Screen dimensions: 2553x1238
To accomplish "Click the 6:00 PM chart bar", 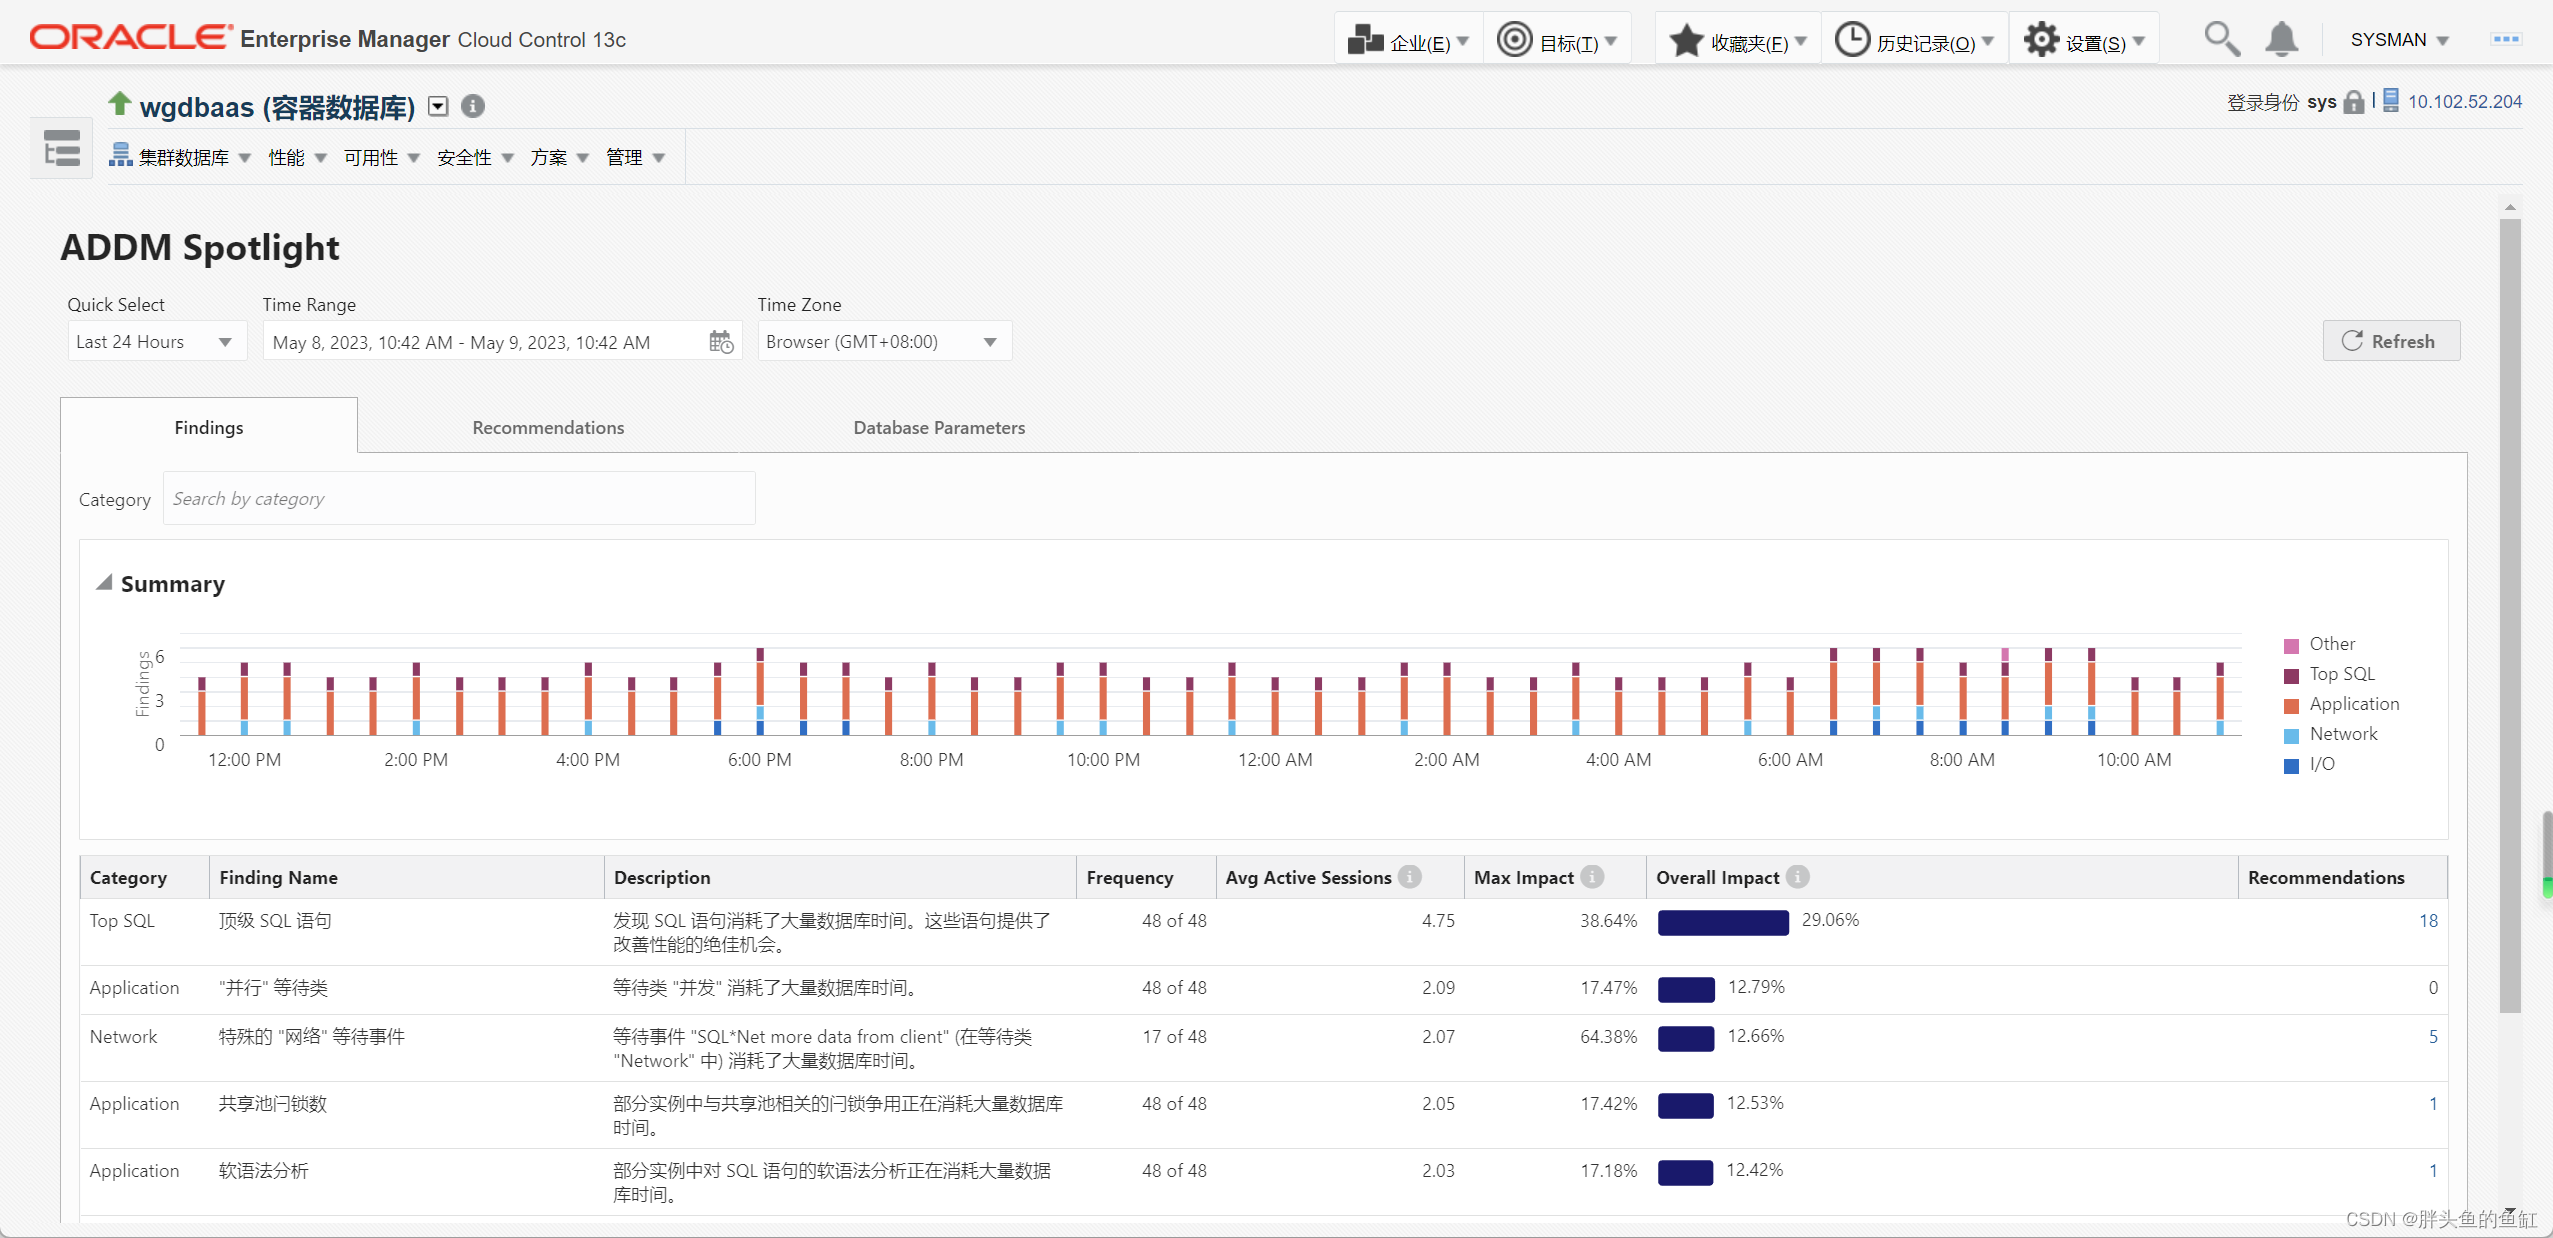I will pyautogui.click(x=760, y=691).
